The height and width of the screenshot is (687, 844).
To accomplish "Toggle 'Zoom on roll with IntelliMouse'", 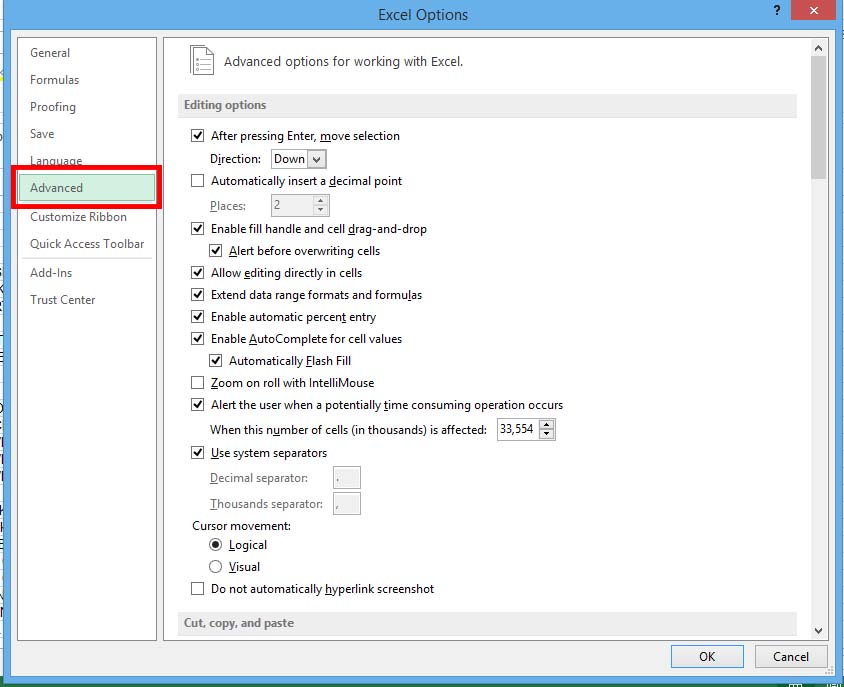I will point(197,382).
